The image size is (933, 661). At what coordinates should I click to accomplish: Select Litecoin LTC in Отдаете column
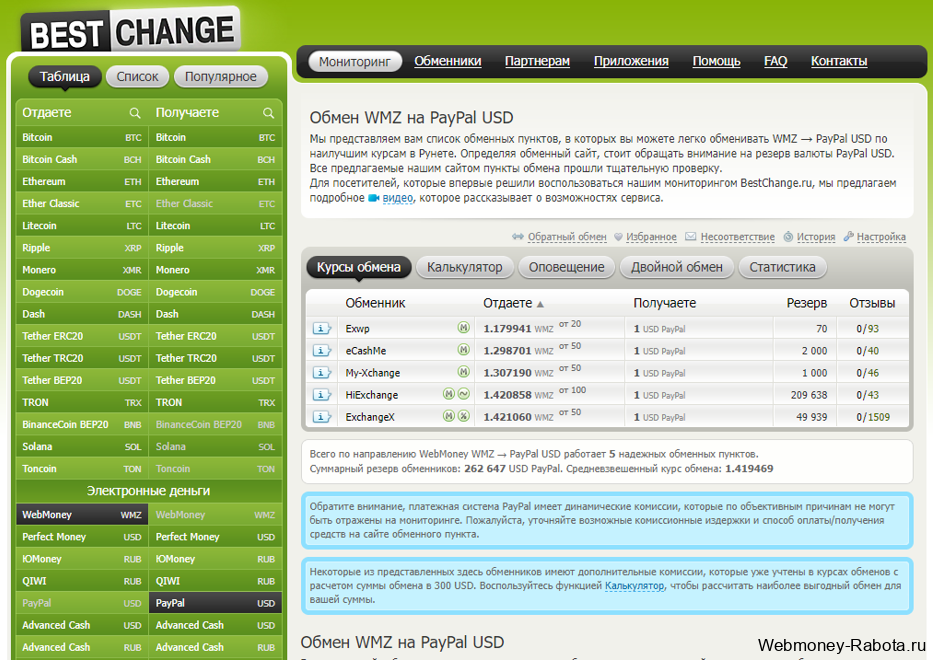point(82,225)
